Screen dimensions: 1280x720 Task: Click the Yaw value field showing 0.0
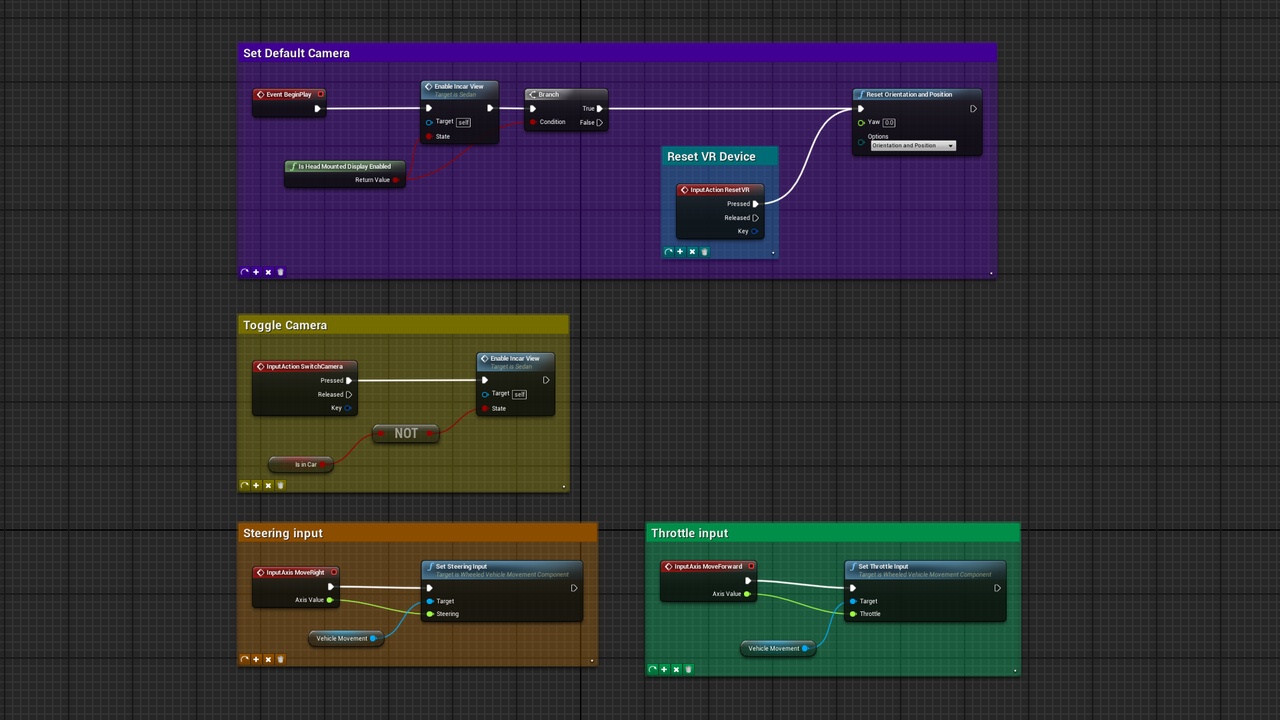889,122
